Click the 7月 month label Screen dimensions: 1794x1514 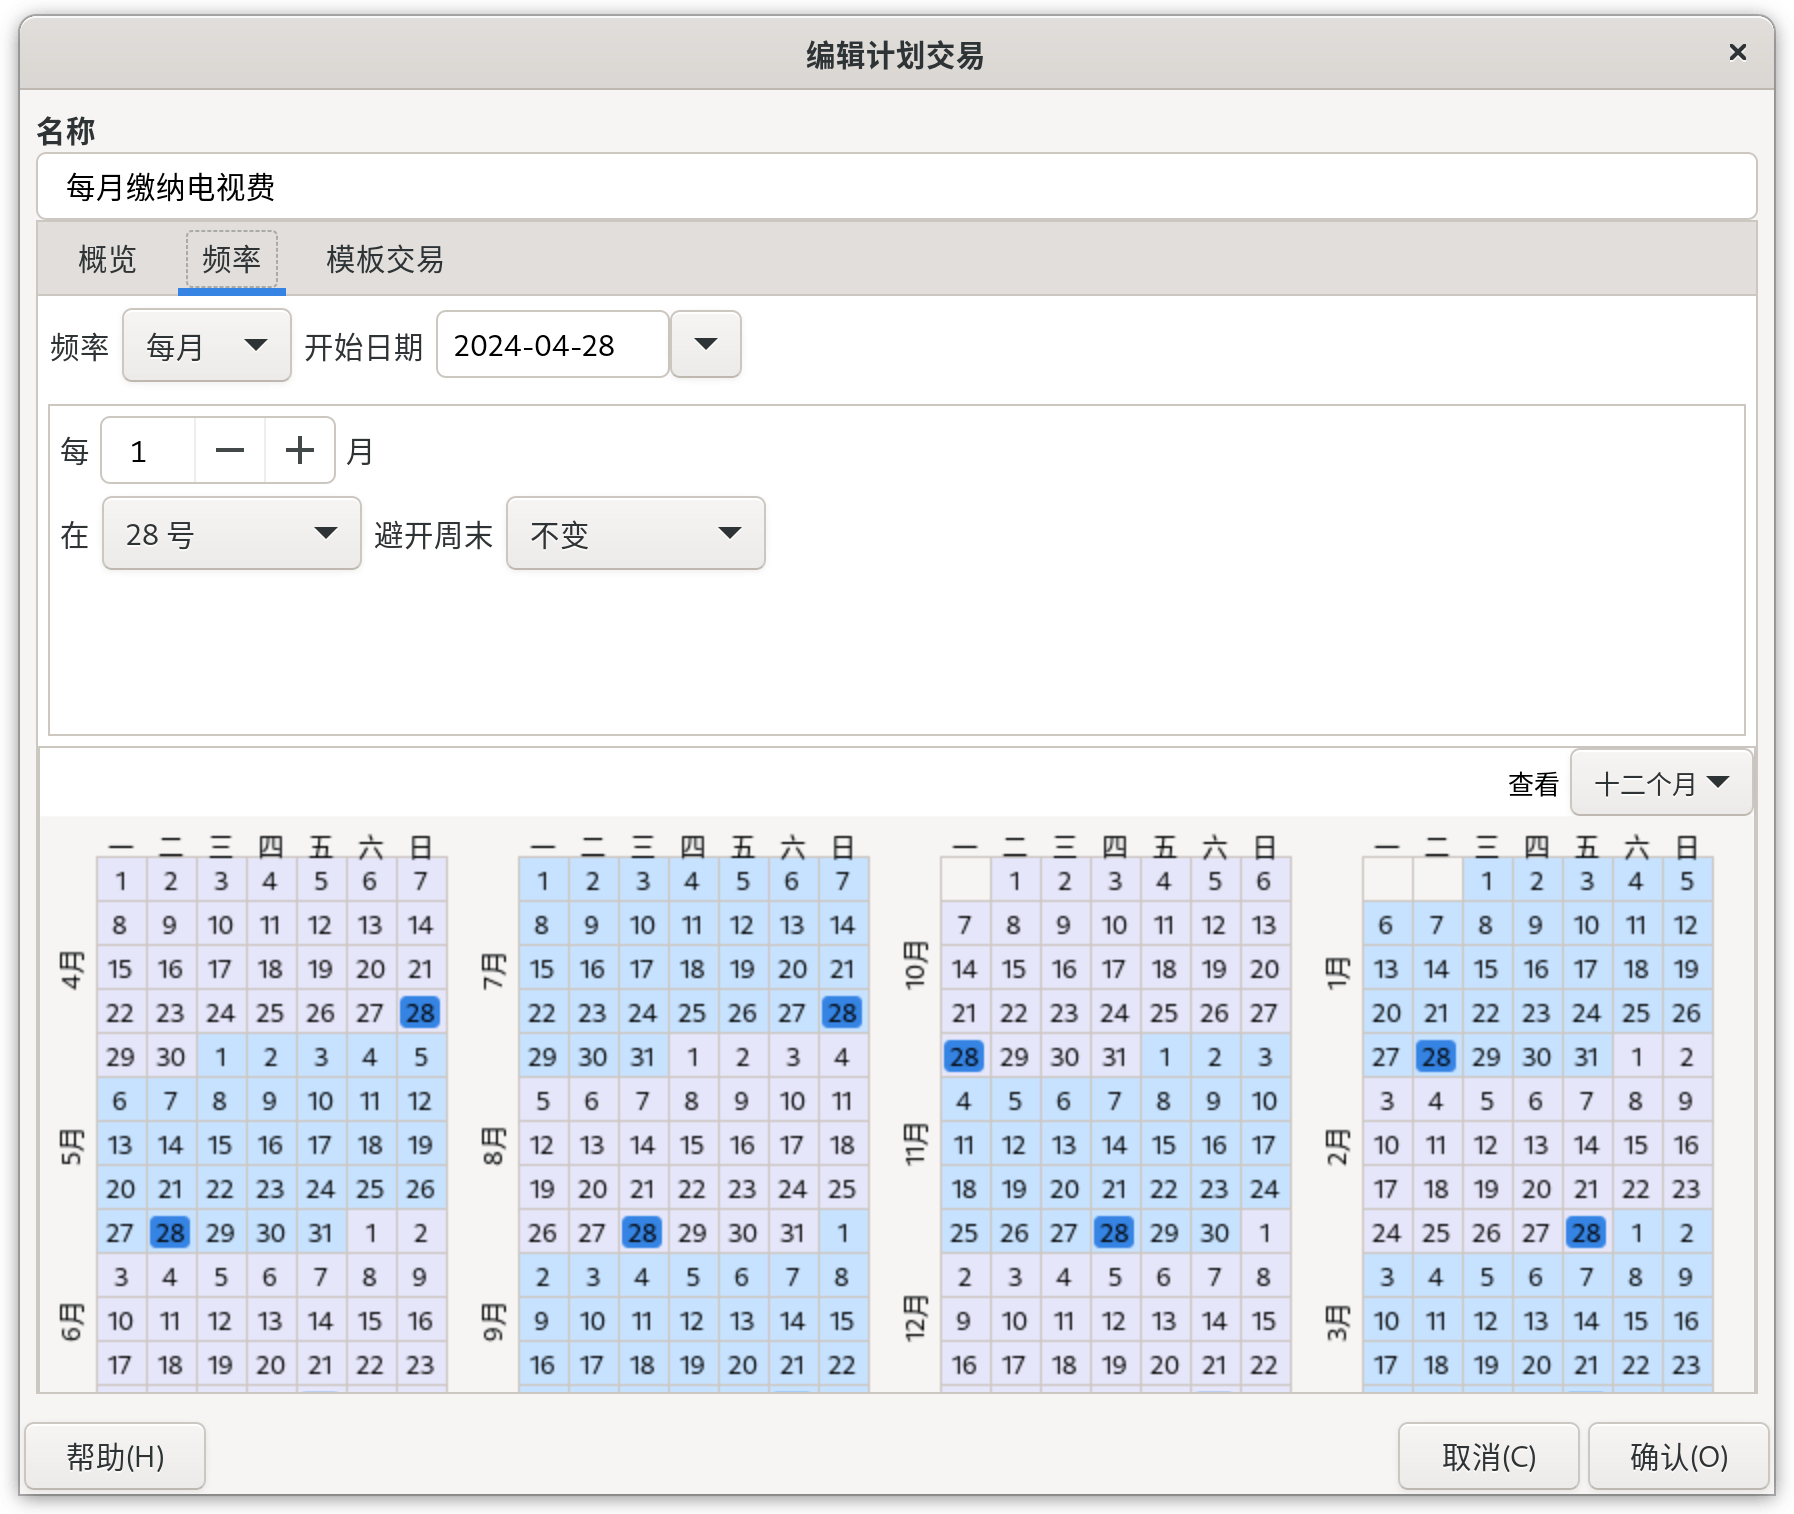[x=494, y=970]
